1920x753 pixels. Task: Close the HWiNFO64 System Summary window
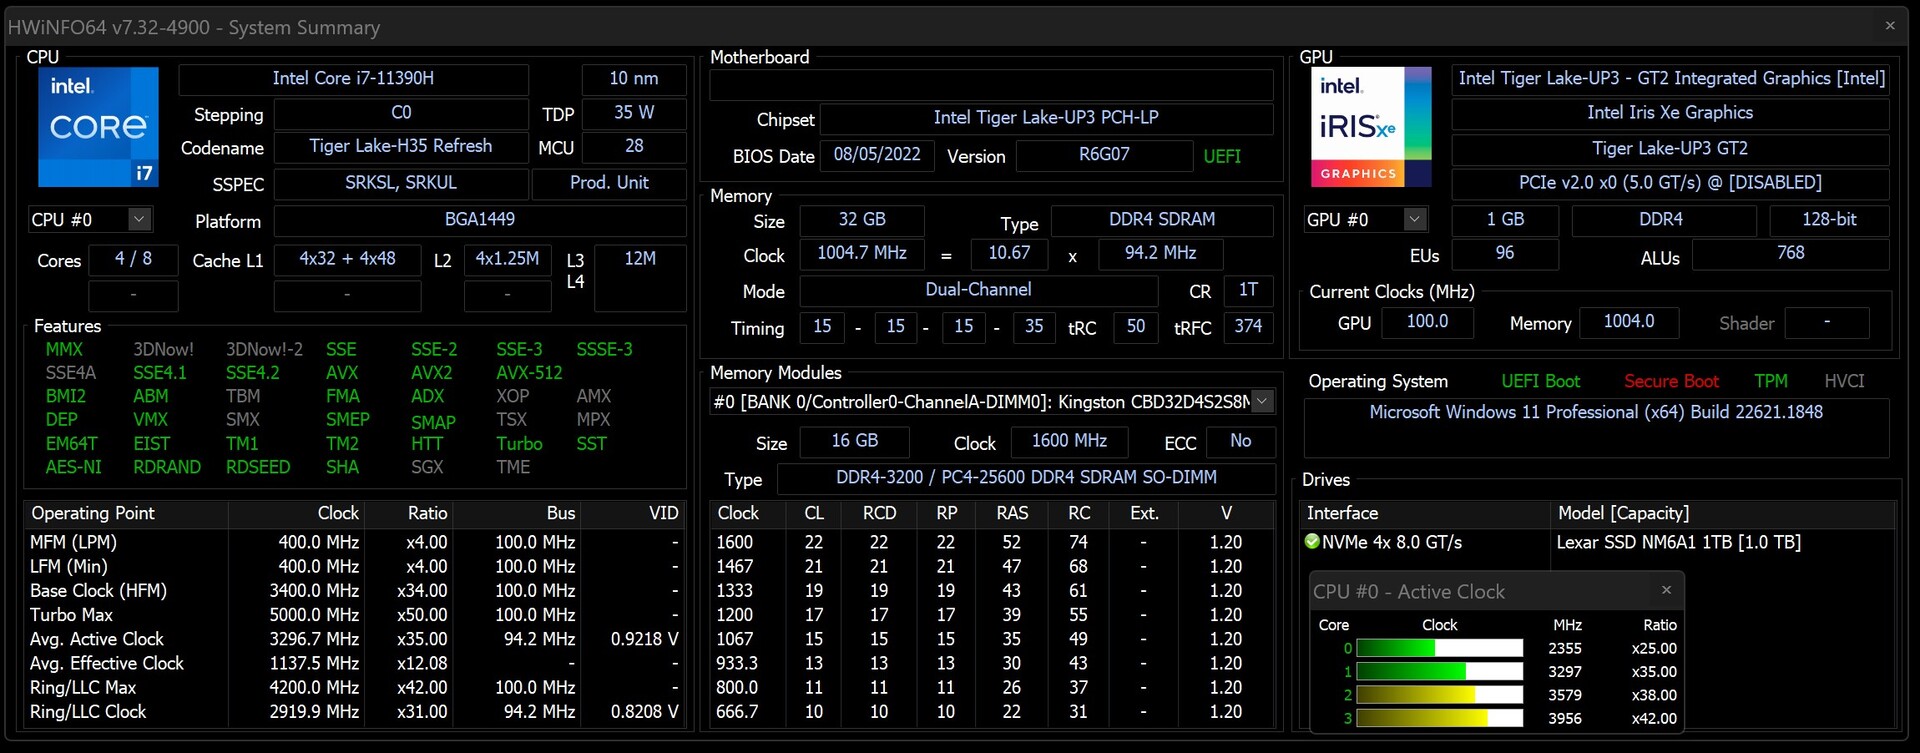[1890, 26]
